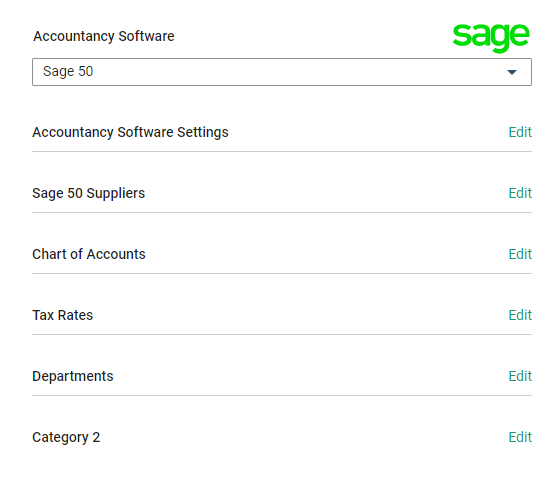Select the Sage 50 Suppliers row label

point(88,194)
